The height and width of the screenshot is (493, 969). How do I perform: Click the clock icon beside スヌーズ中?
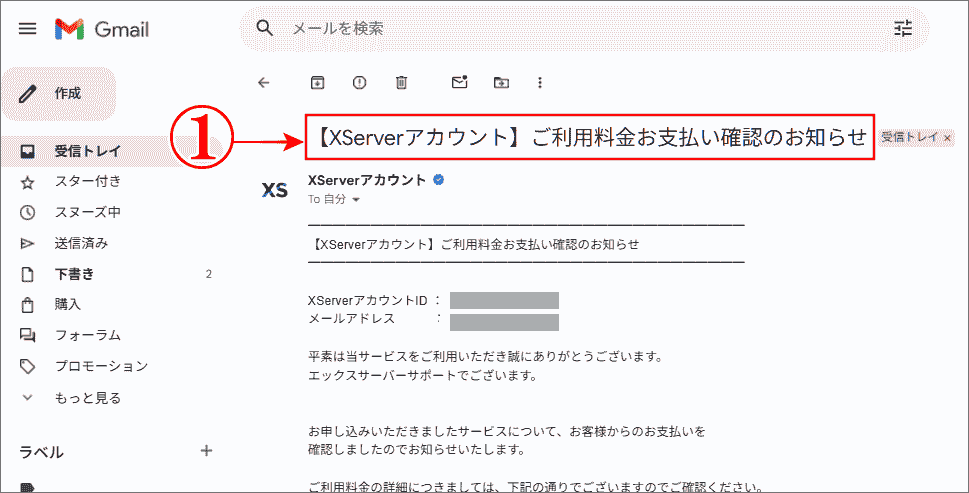pos(27,213)
